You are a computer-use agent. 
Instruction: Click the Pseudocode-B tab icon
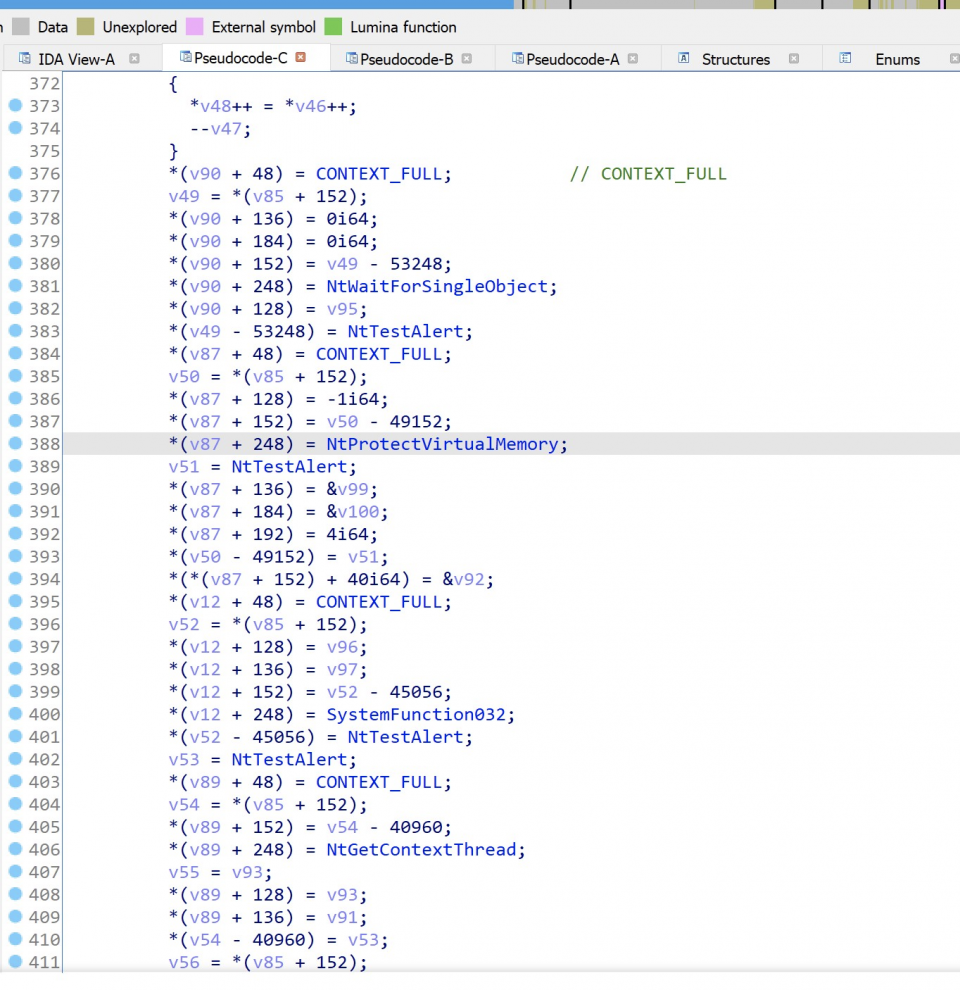352,58
